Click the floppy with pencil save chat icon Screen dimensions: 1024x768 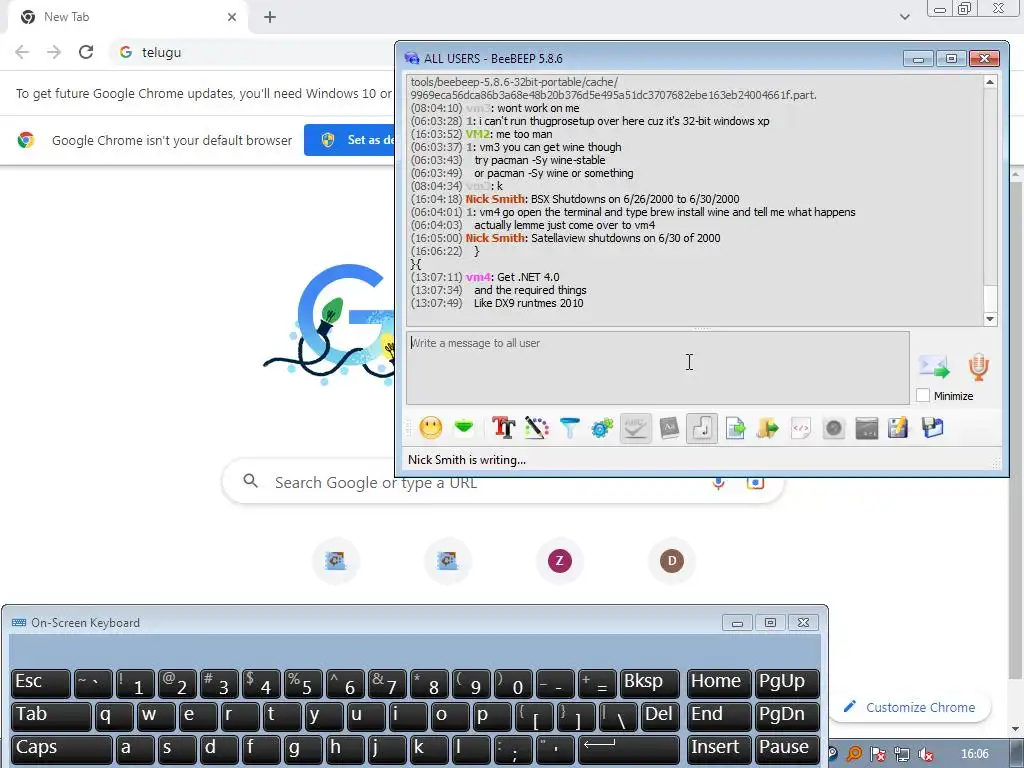(x=898, y=428)
